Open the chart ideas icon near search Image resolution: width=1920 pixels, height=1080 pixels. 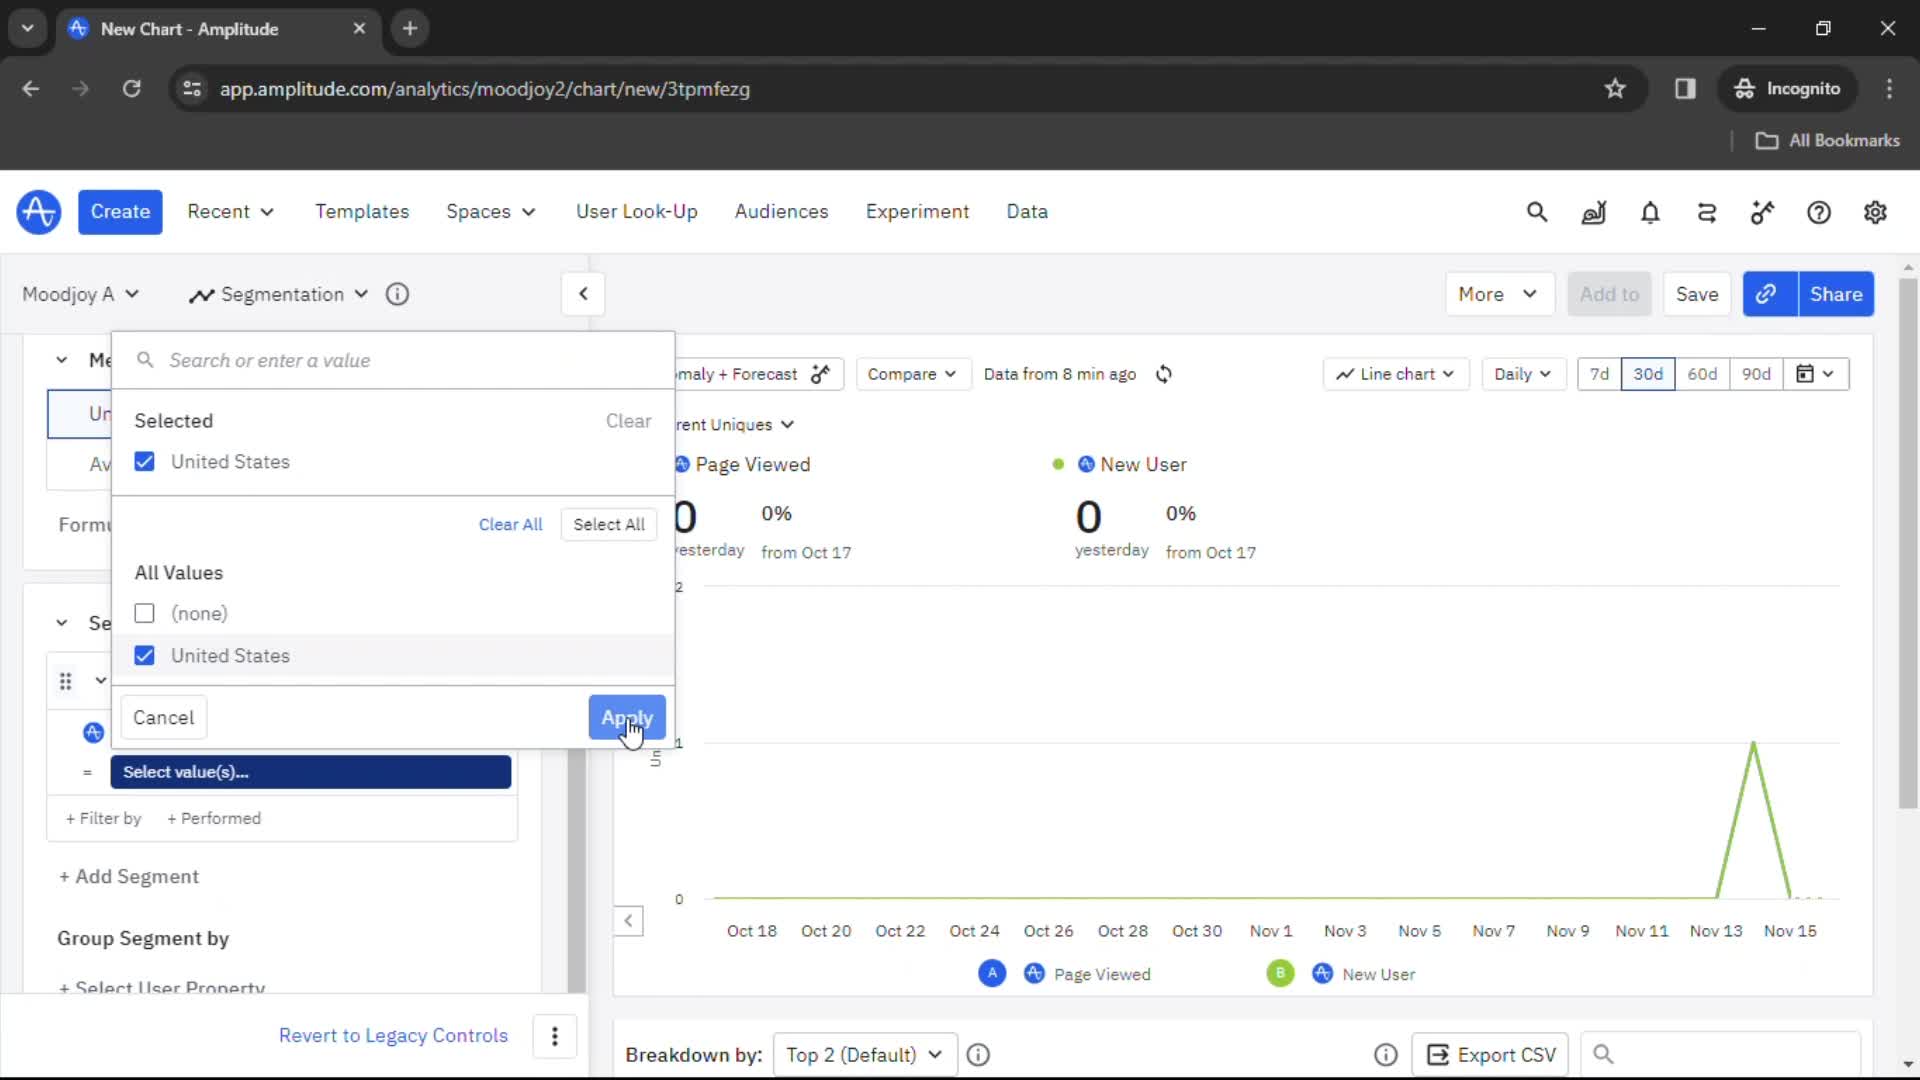click(1593, 212)
